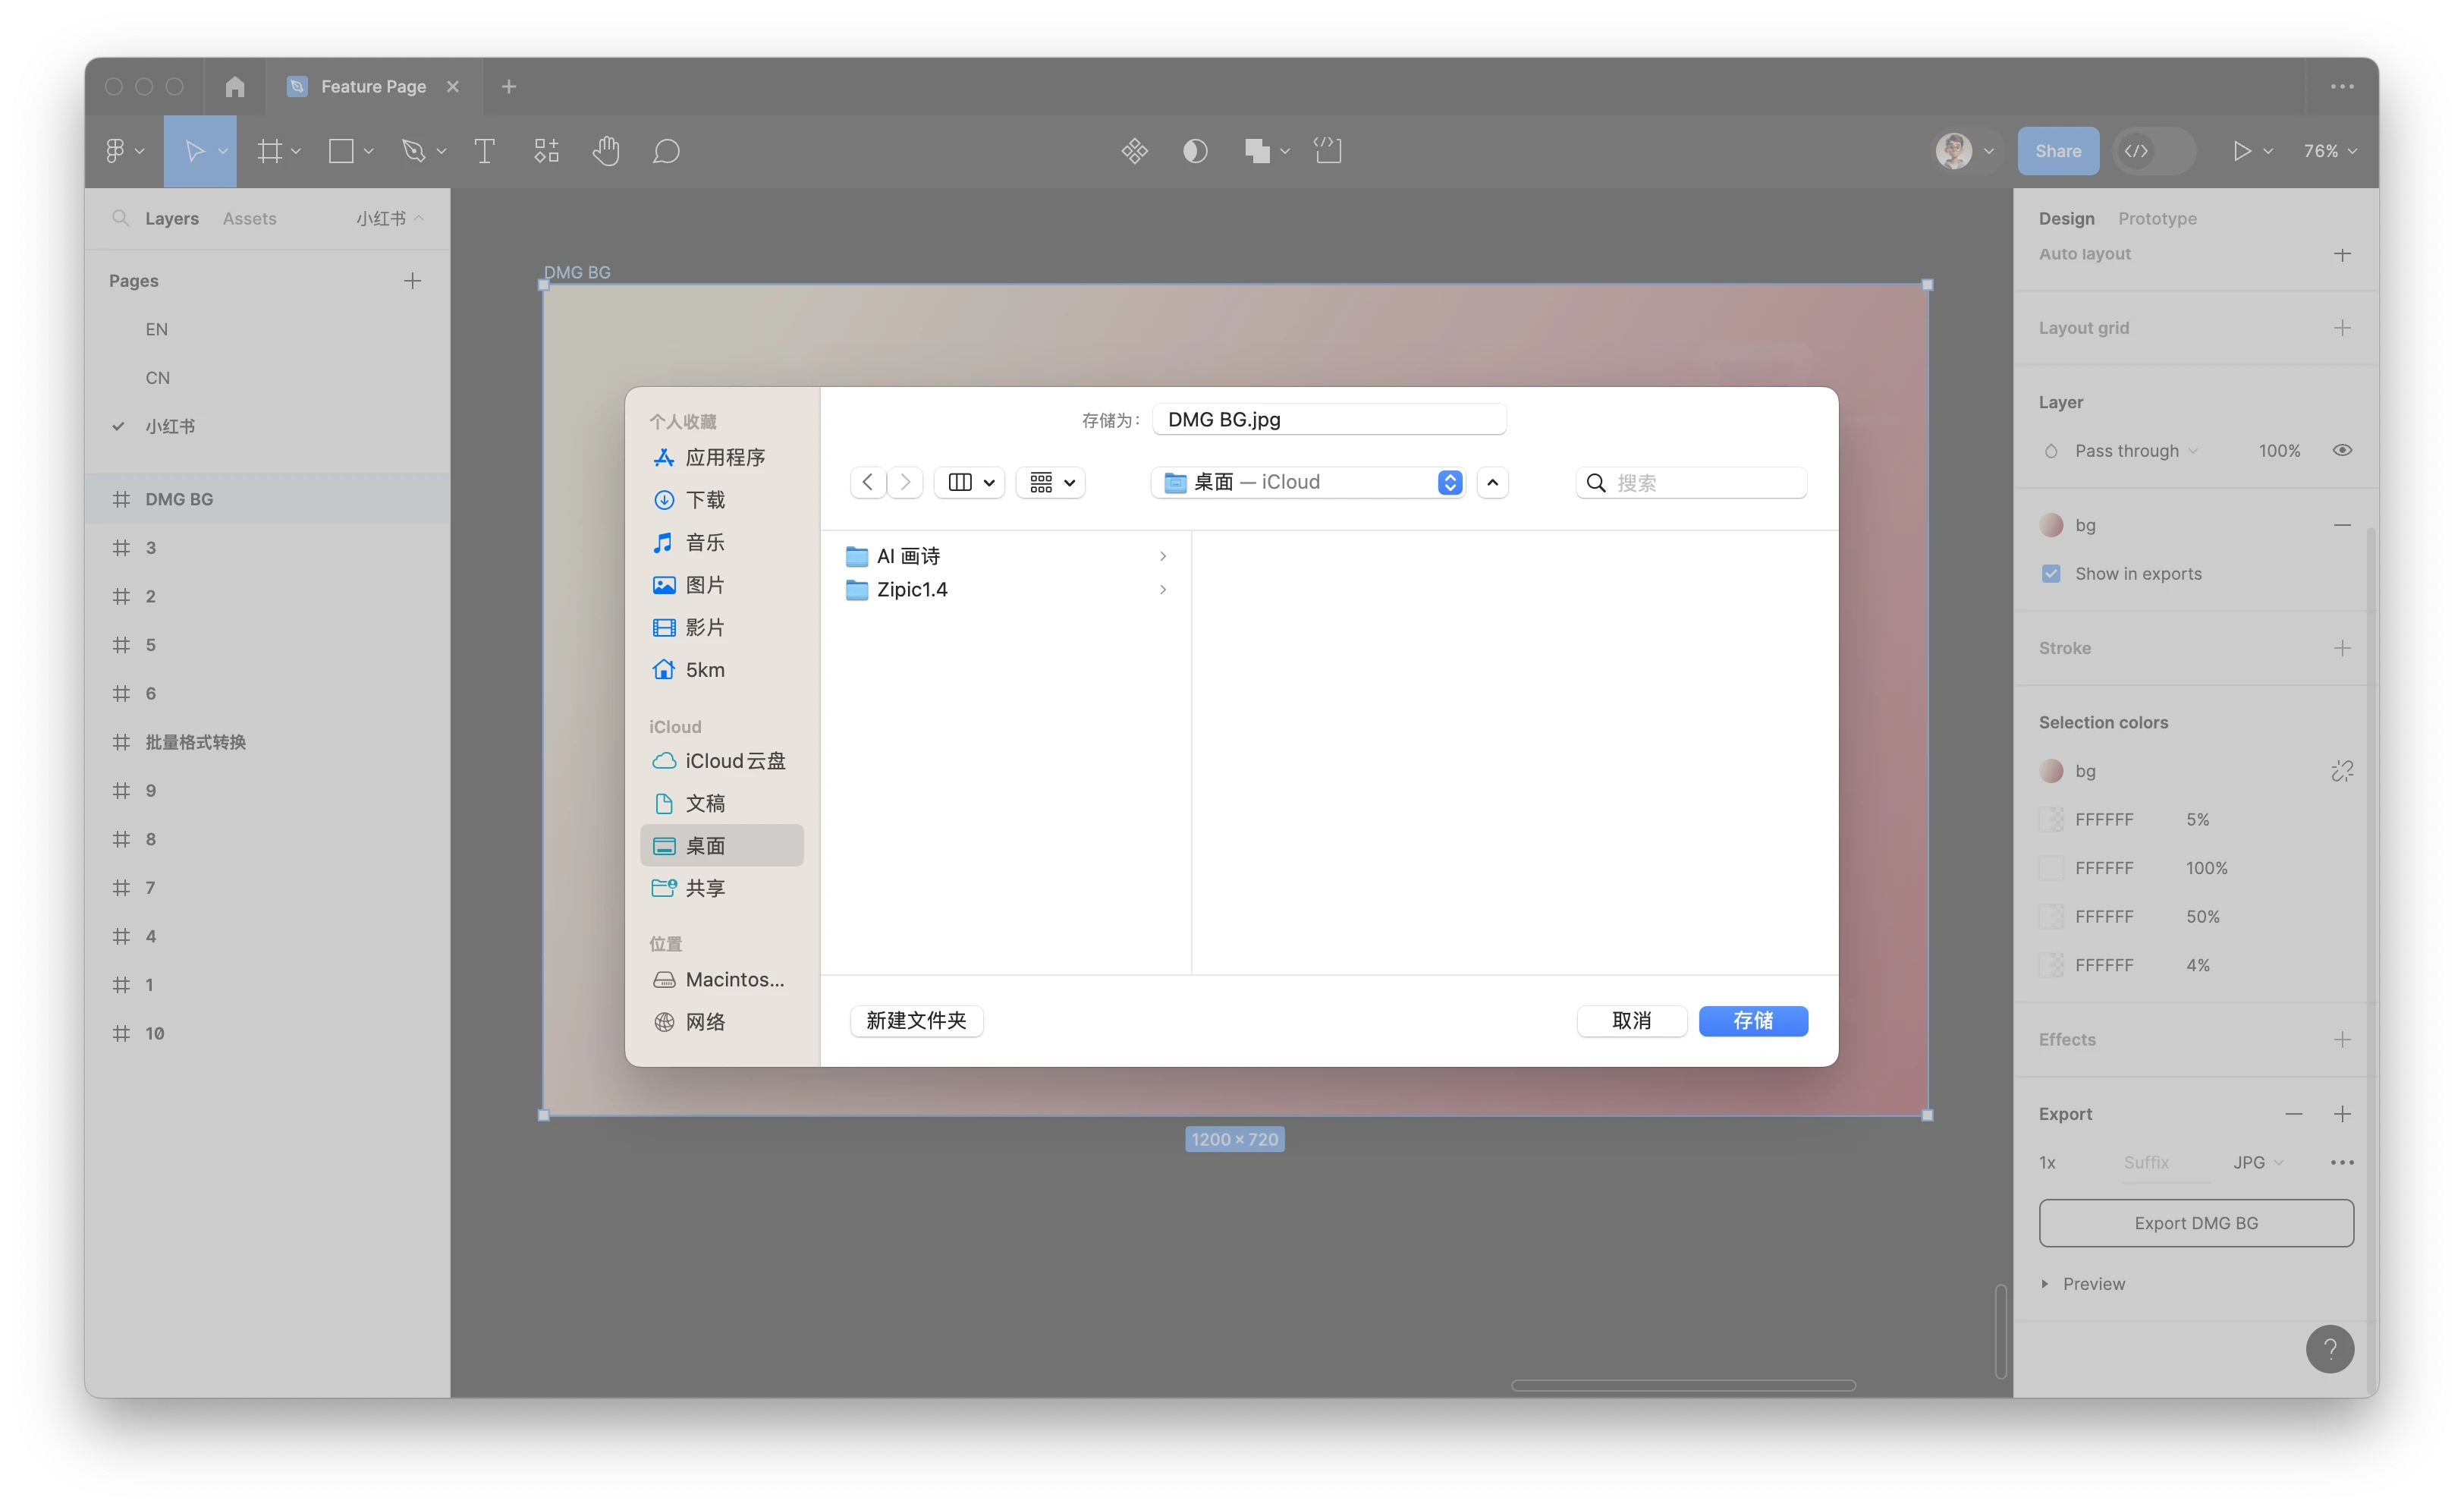Click the 存储为 filename input field

[x=1328, y=420]
